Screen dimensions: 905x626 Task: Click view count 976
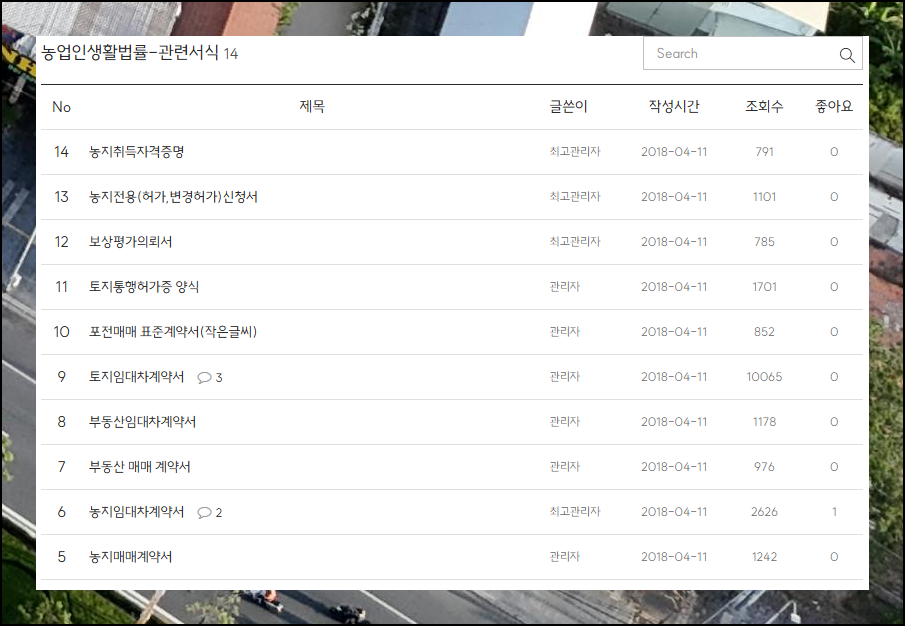[764, 467]
